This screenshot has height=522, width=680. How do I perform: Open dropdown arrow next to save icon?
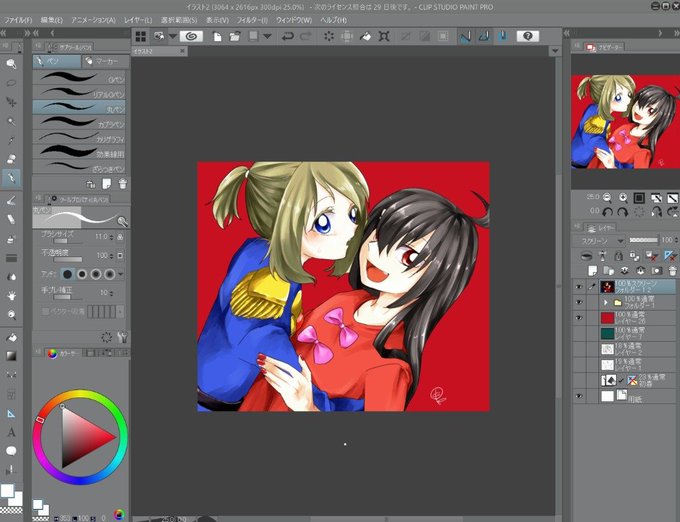[x=267, y=36]
